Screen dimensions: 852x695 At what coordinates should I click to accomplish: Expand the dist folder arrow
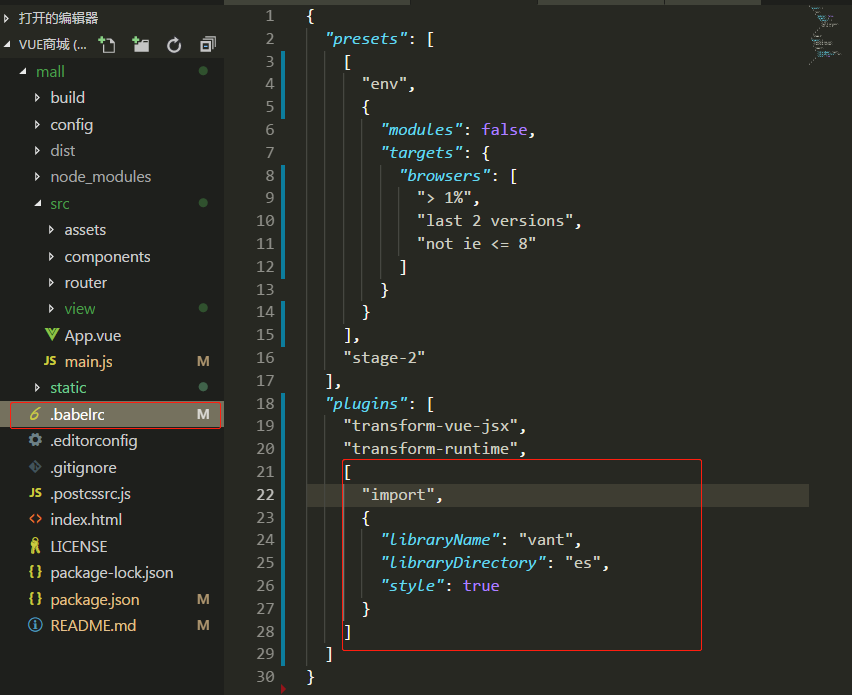coord(37,151)
